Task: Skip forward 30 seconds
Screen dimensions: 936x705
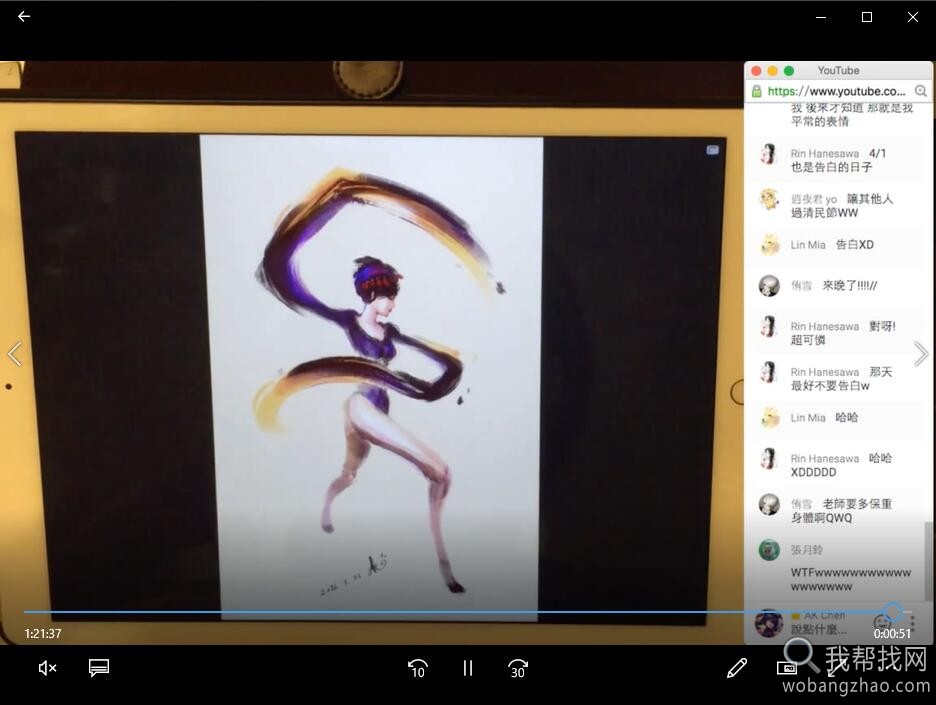Action: pyautogui.click(x=518, y=669)
